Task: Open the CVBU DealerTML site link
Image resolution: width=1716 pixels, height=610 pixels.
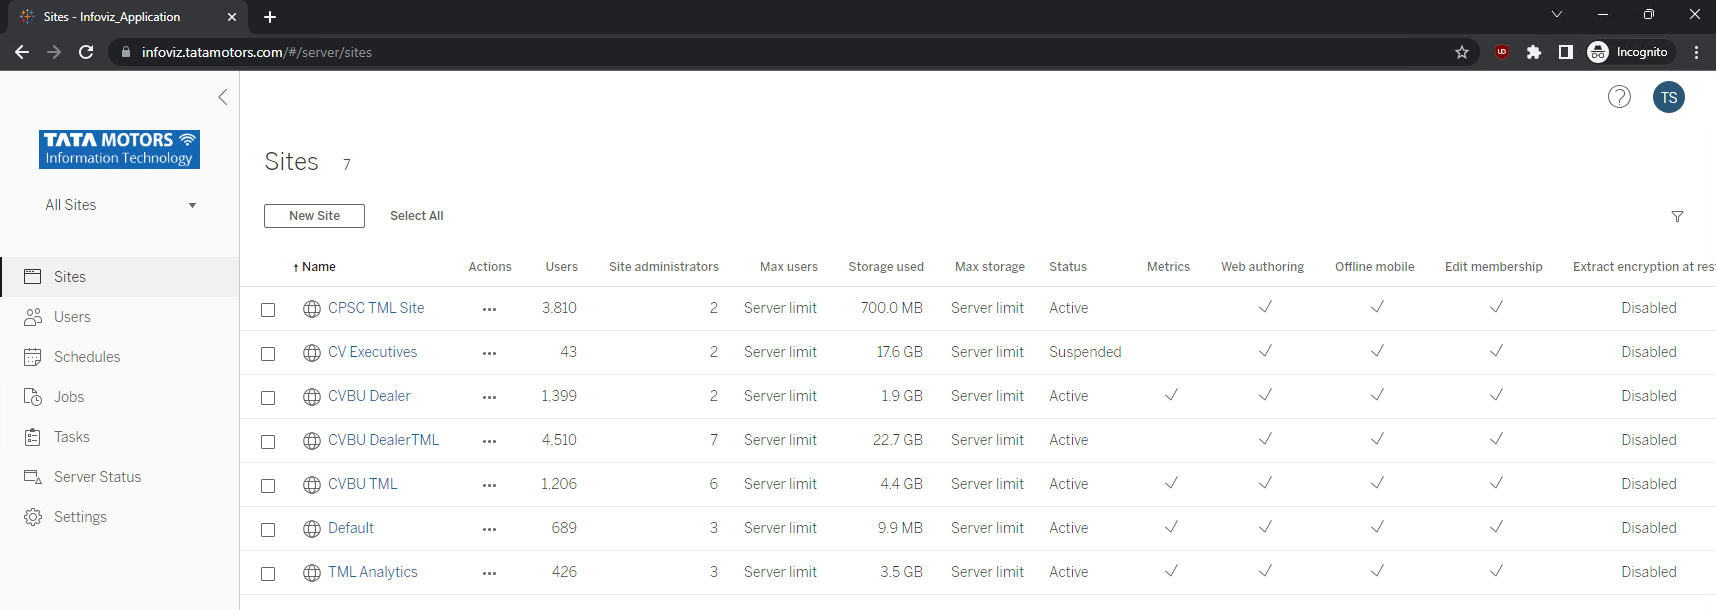Action: click(383, 440)
